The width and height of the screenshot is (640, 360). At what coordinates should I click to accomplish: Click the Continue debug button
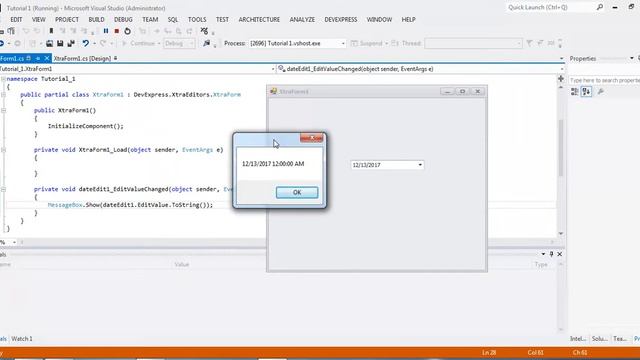(x=139, y=43)
